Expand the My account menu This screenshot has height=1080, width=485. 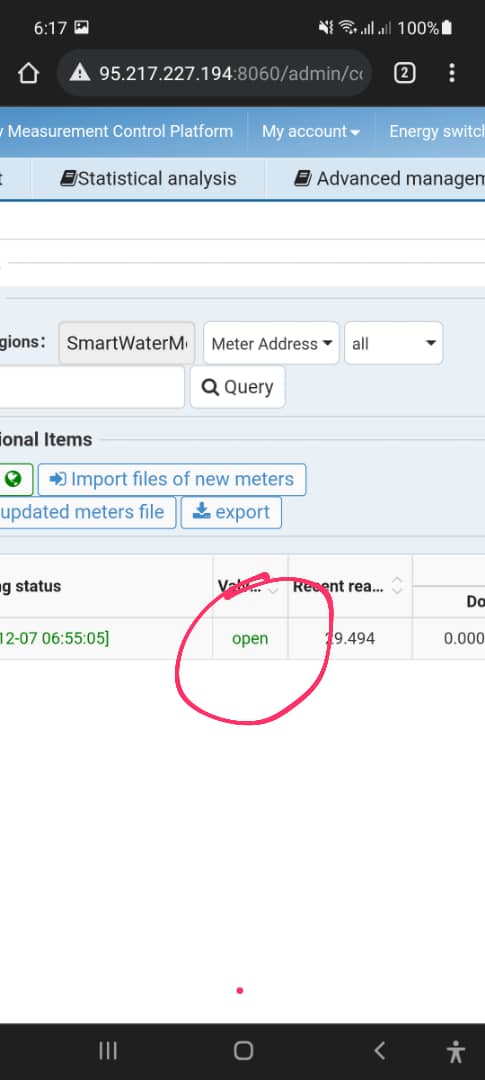311,132
